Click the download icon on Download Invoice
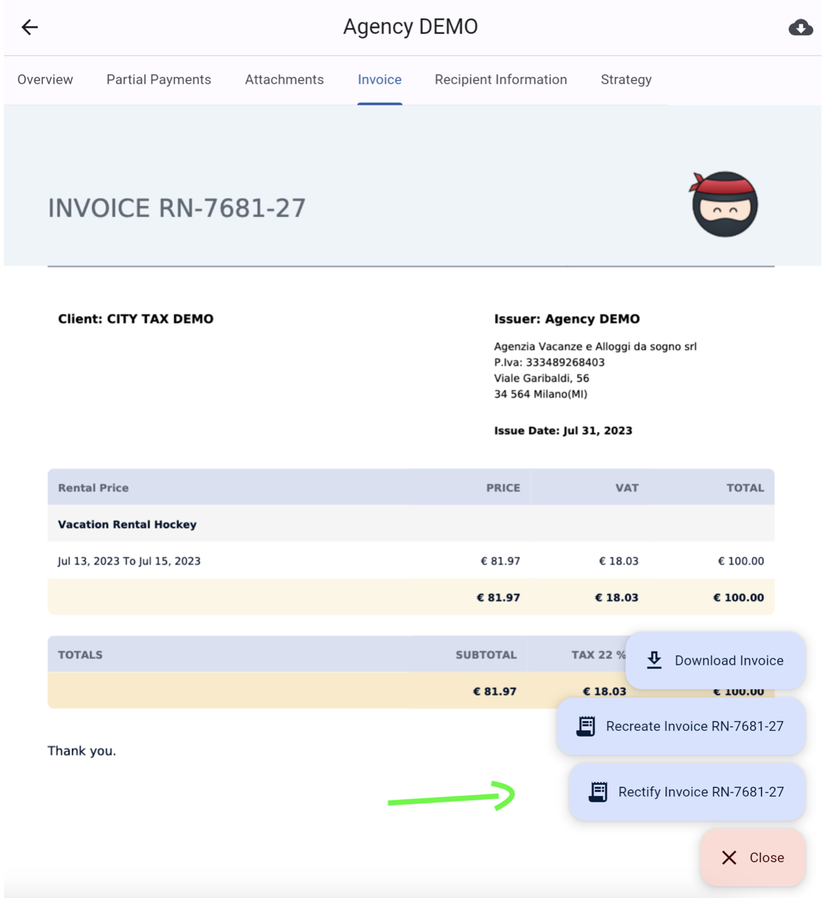 coord(655,660)
